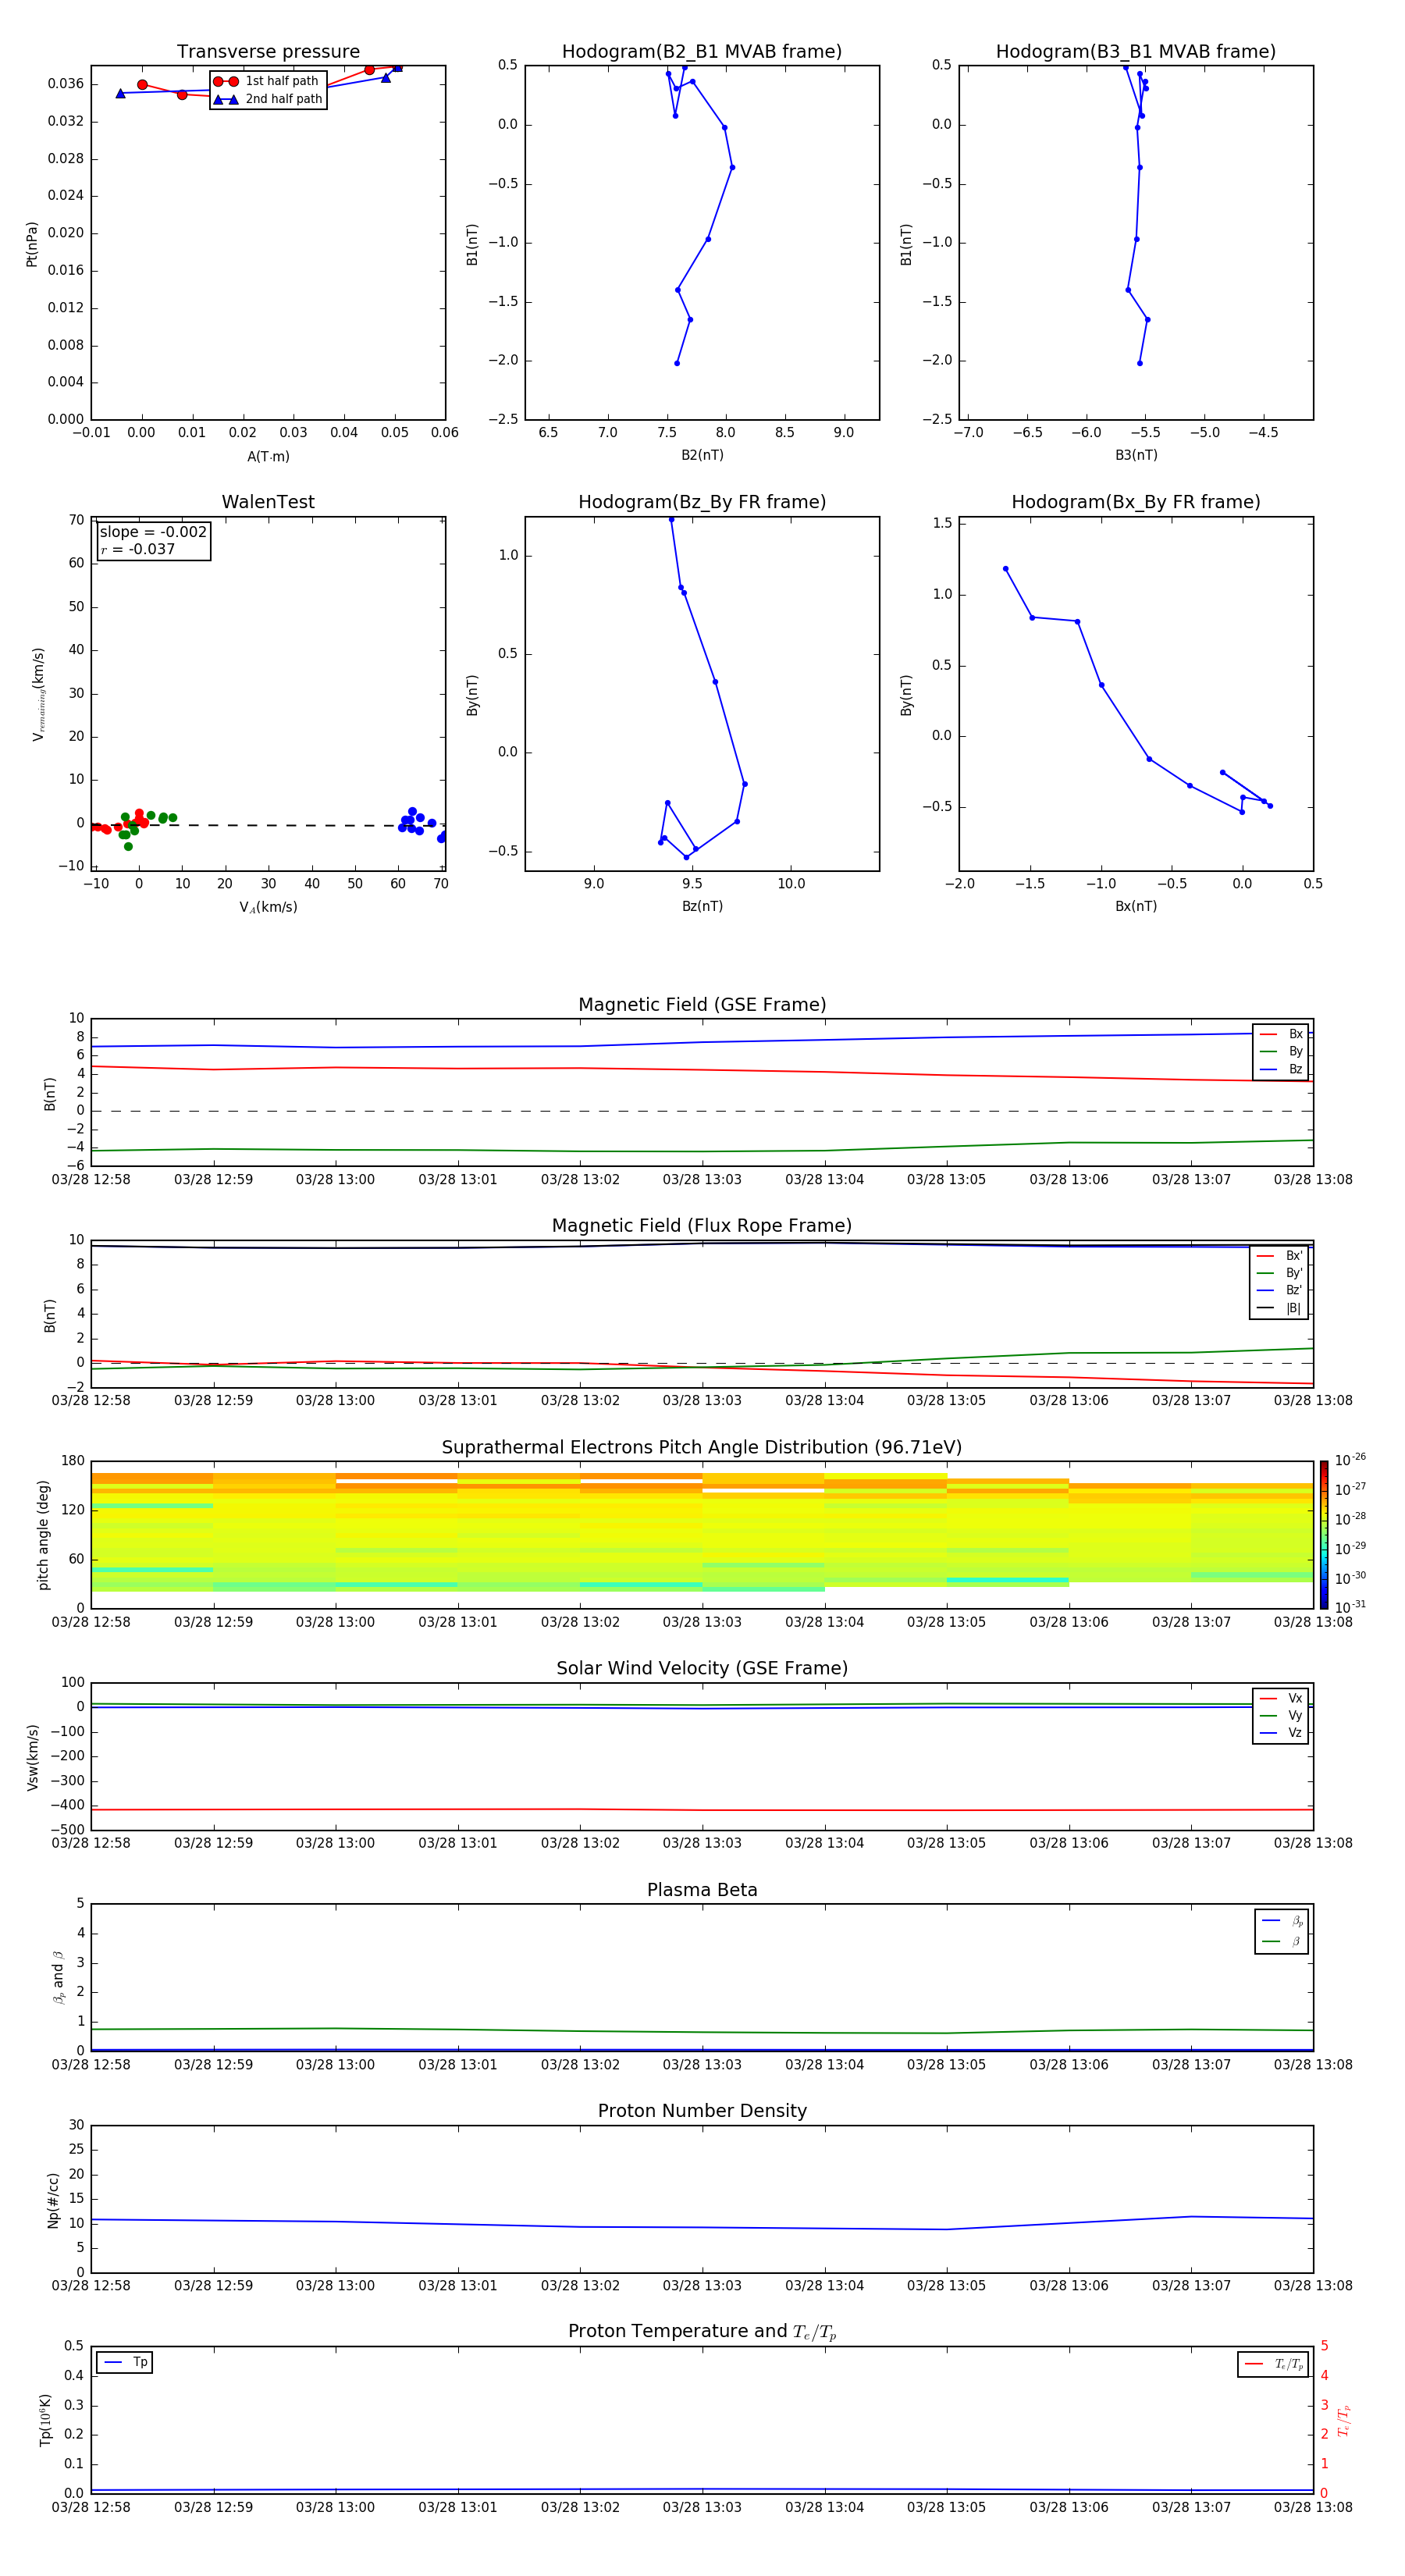Click the 'Vsw(km/s)' y-axis label
Screen dimensions: 1405x2576
[32, 1757]
